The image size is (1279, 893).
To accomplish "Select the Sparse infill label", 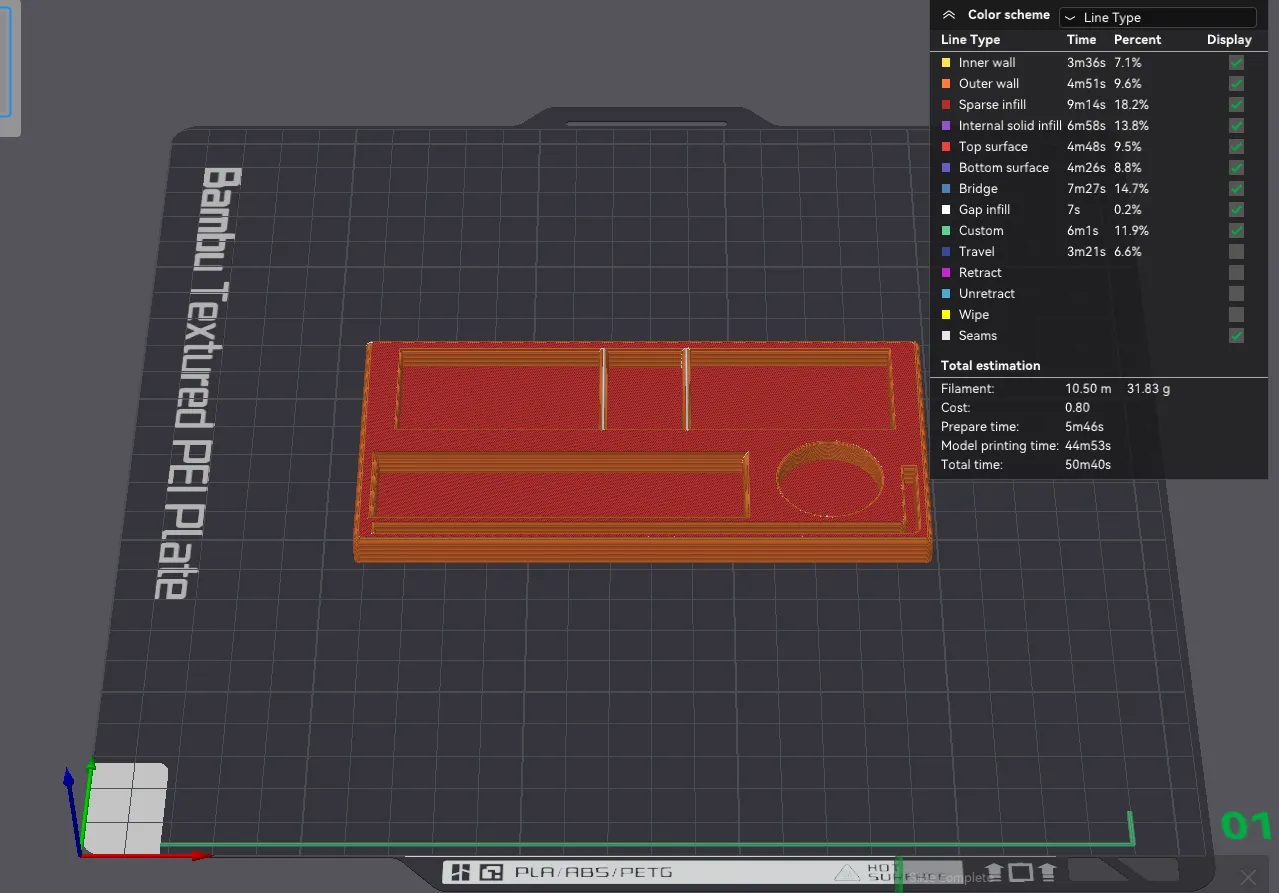I will tap(992, 105).
